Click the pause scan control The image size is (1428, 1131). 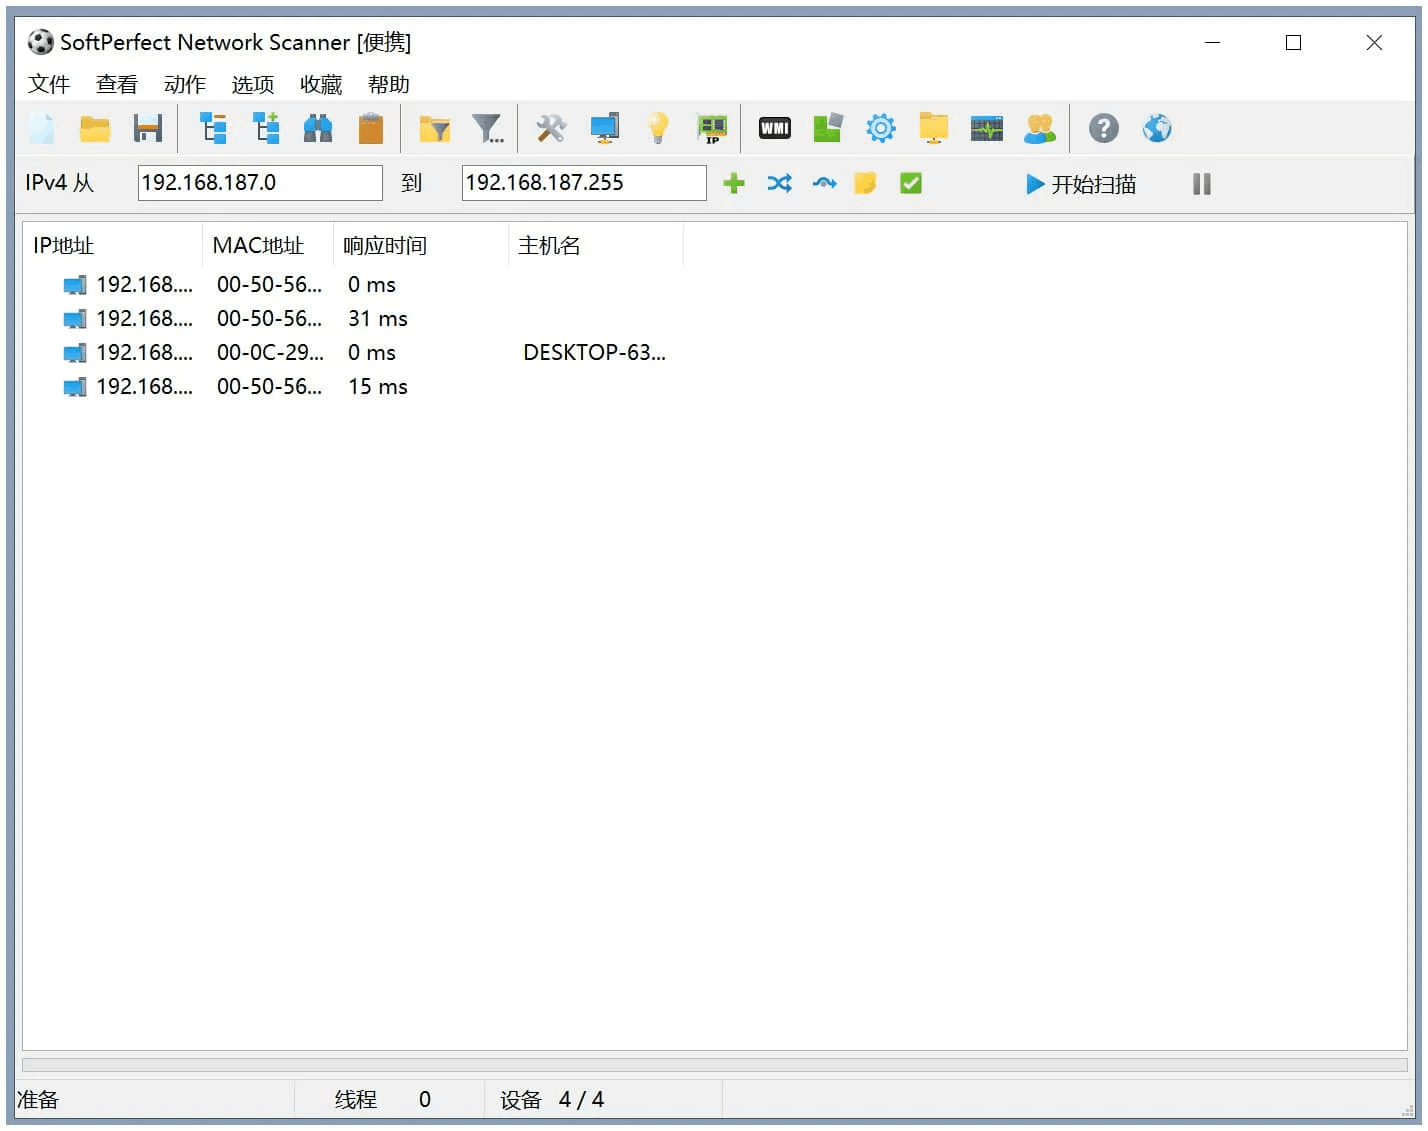click(x=1201, y=184)
